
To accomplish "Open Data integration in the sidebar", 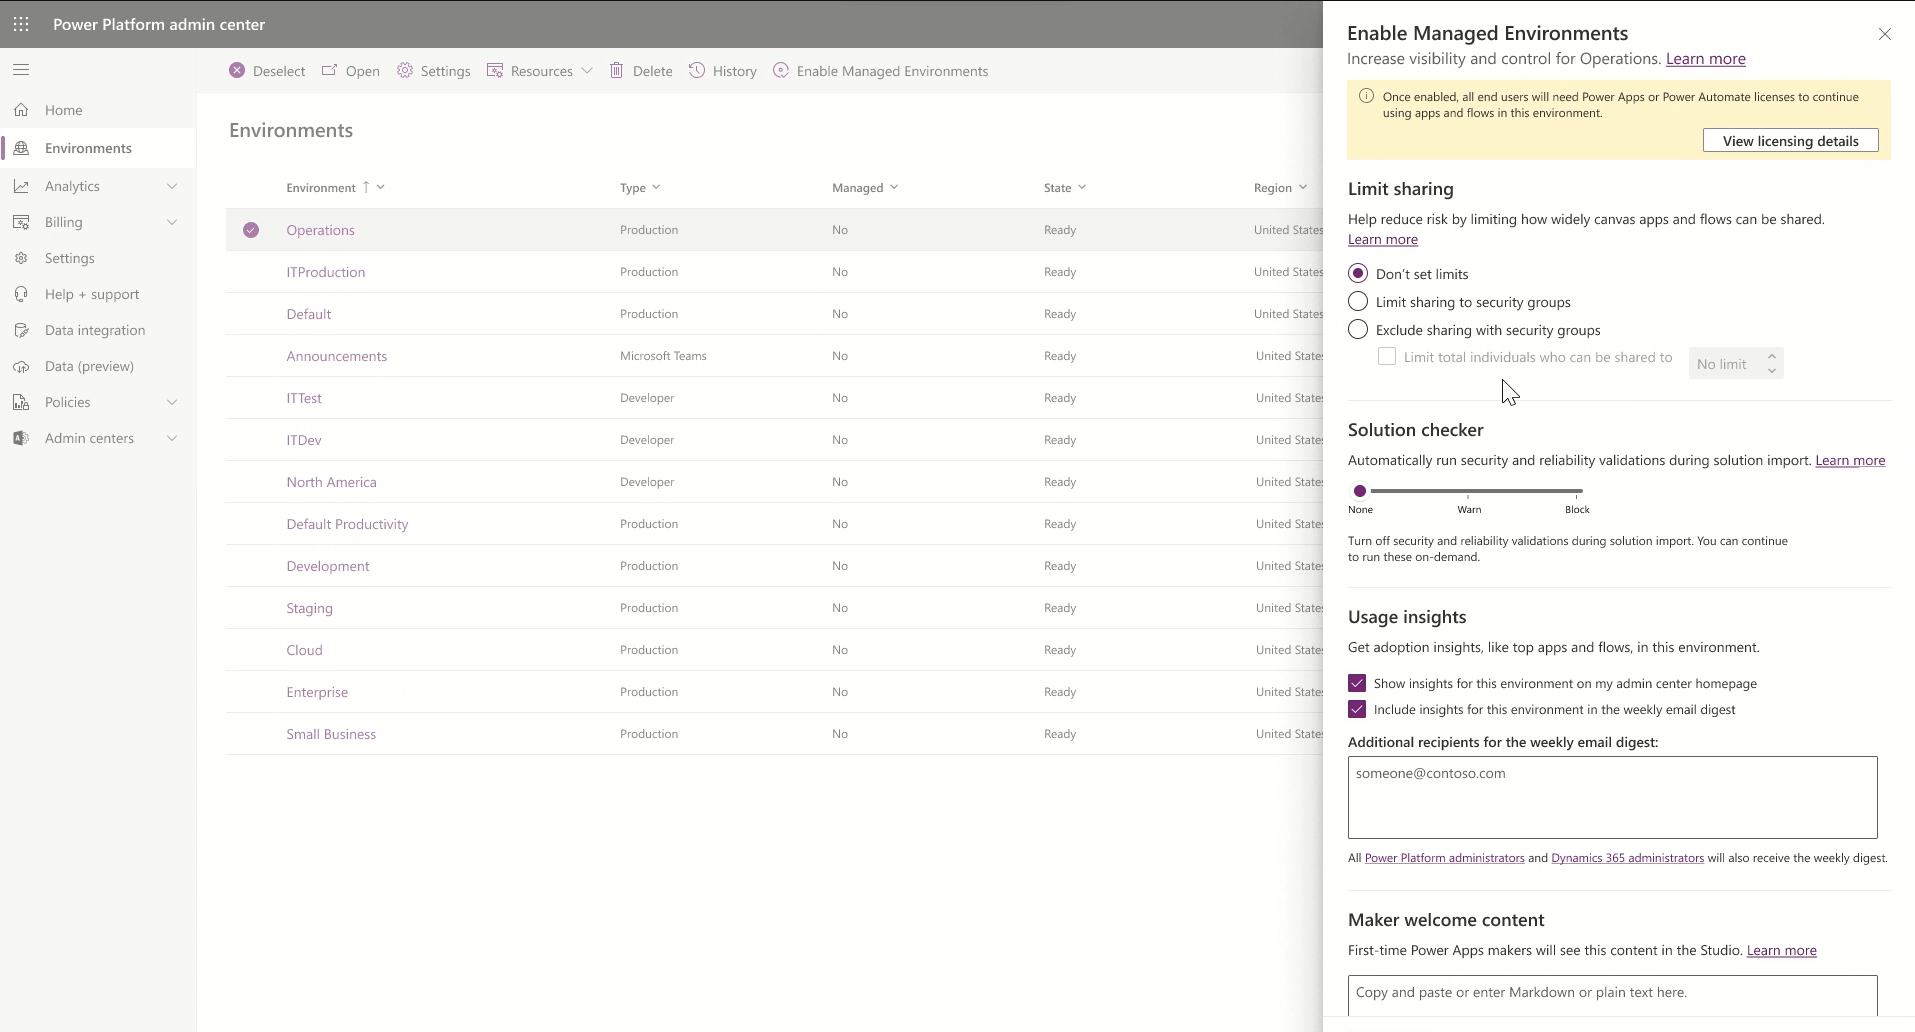I will pyautogui.click(x=95, y=330).
